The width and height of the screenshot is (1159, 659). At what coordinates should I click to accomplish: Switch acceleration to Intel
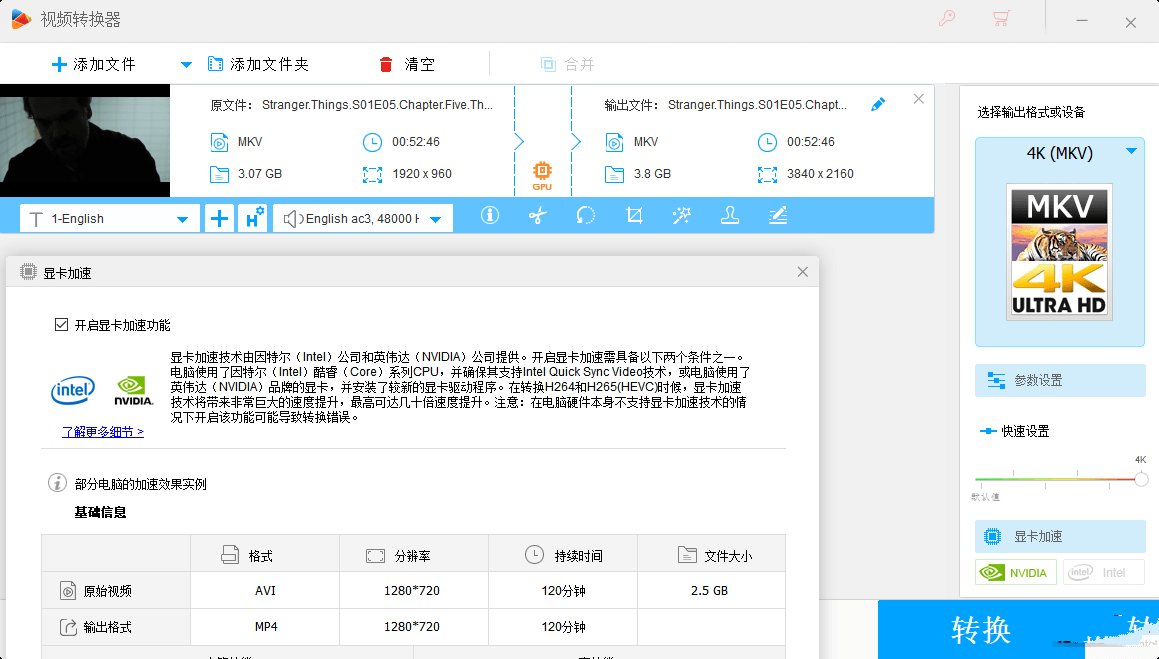(1104, 572)
